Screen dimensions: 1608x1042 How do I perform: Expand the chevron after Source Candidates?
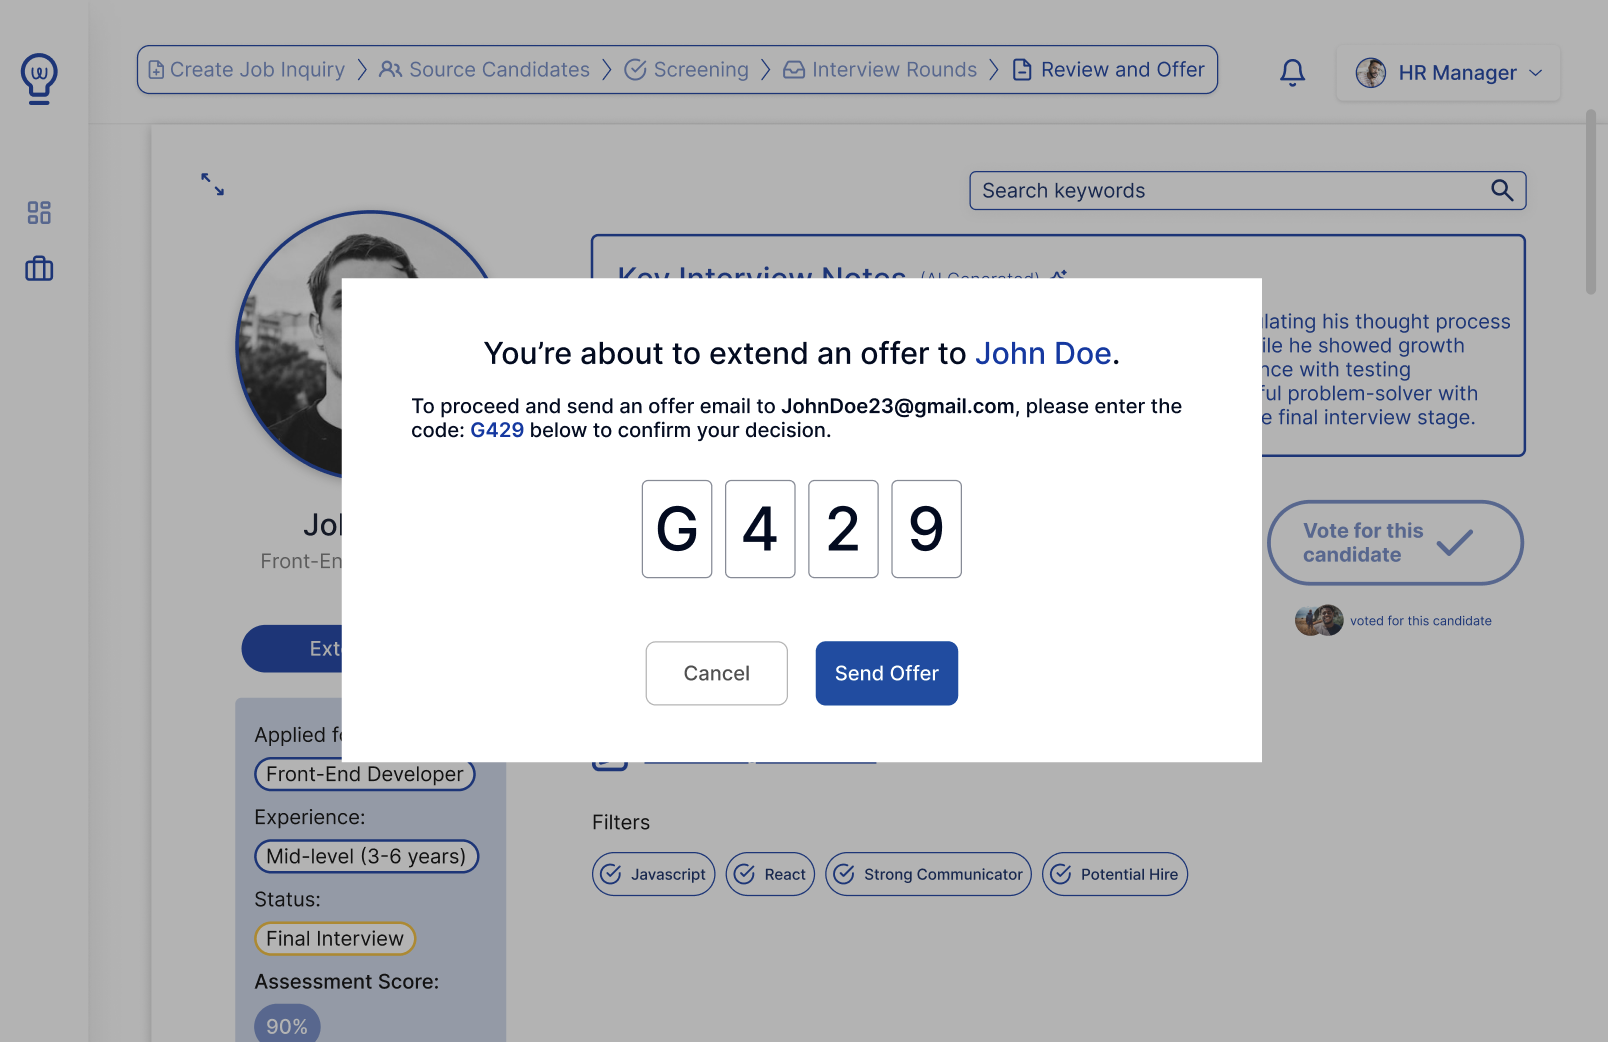click(606, 69)
